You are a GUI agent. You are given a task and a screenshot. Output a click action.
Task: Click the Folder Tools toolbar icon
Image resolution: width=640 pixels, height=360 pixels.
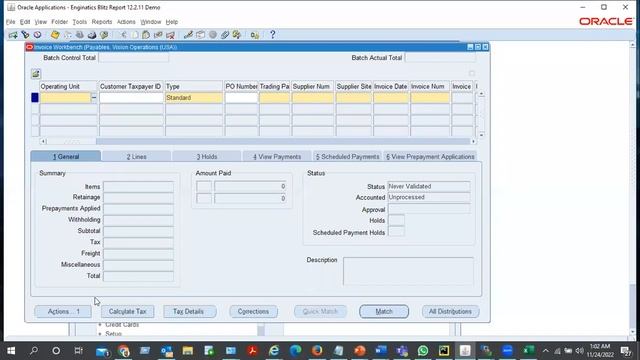click(236, 35)
